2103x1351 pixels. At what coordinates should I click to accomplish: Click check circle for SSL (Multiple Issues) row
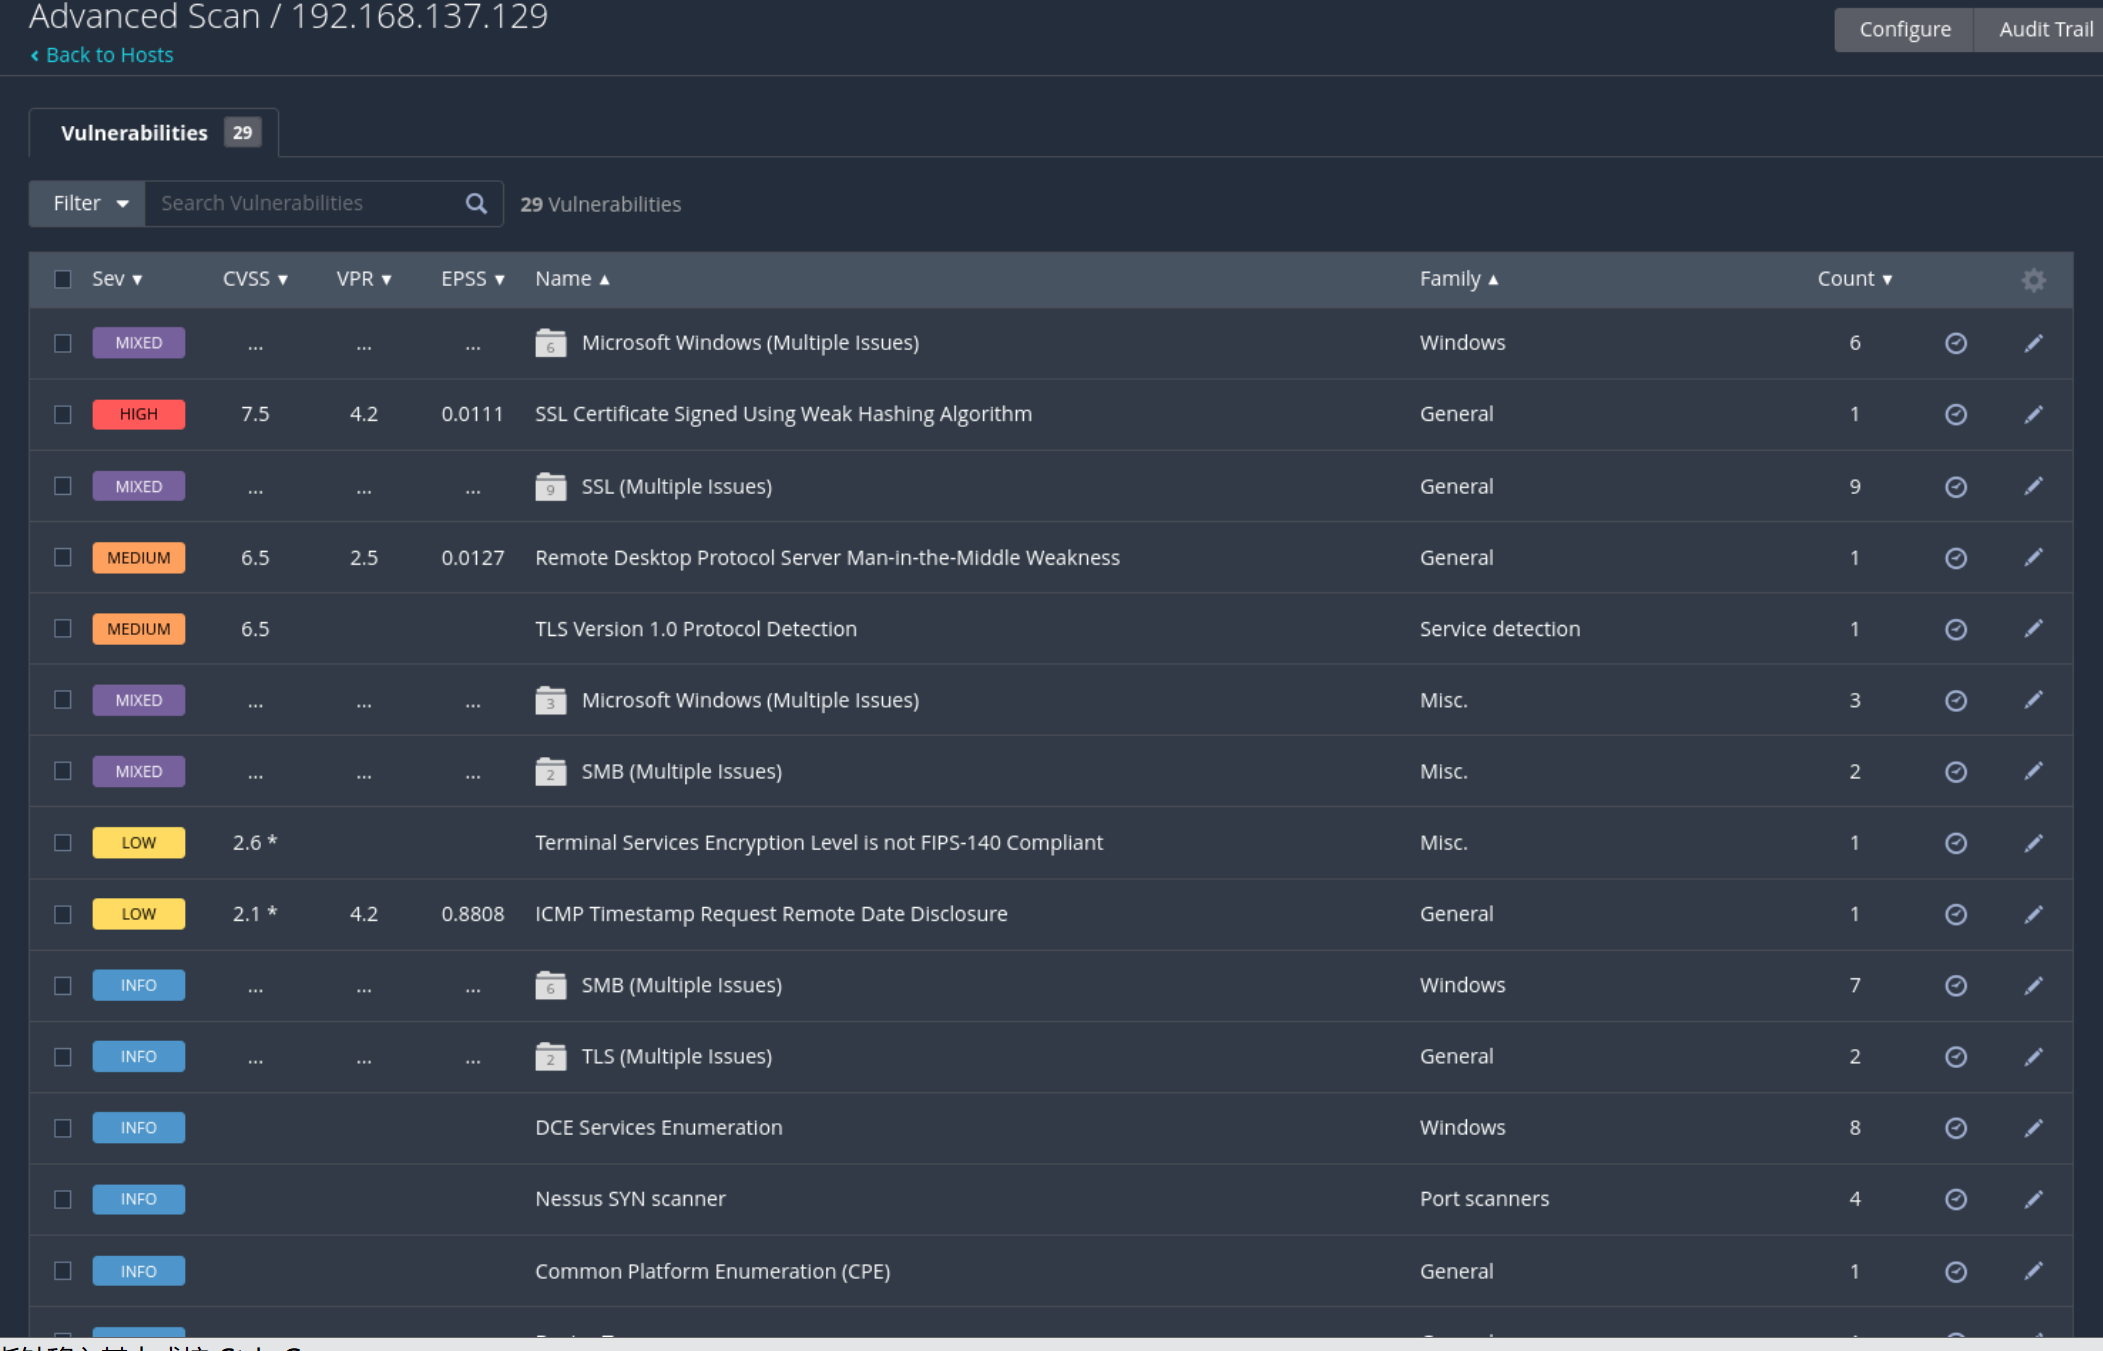click(x=1956, y=487)
